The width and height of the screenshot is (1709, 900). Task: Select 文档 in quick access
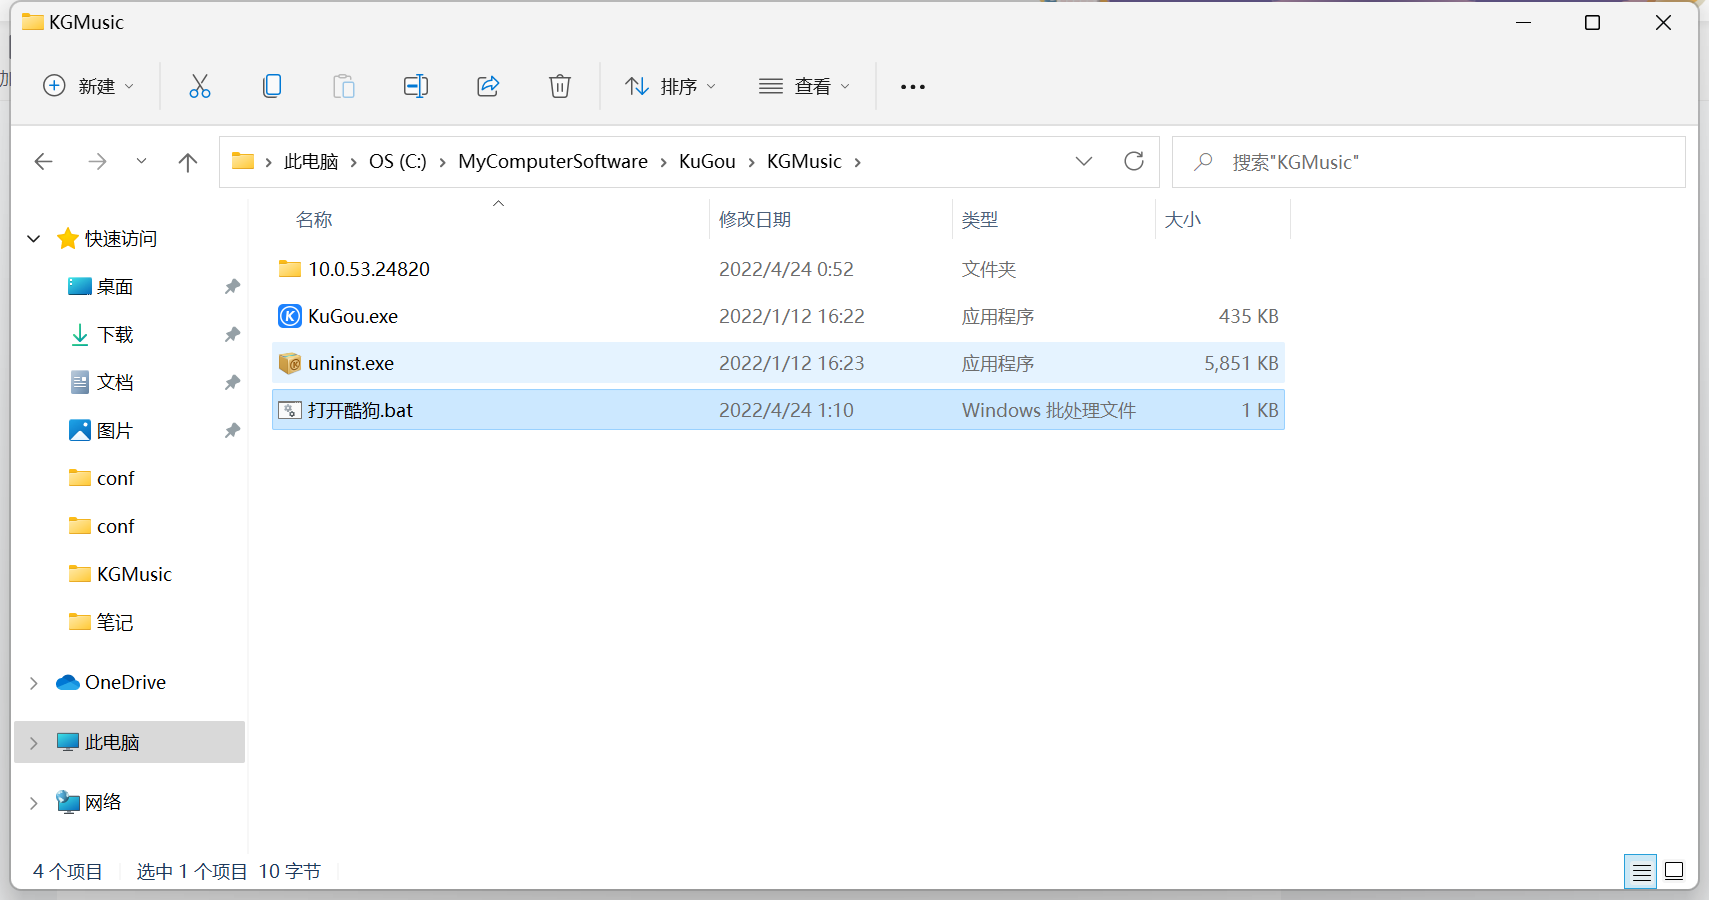(x=115, y=383)
